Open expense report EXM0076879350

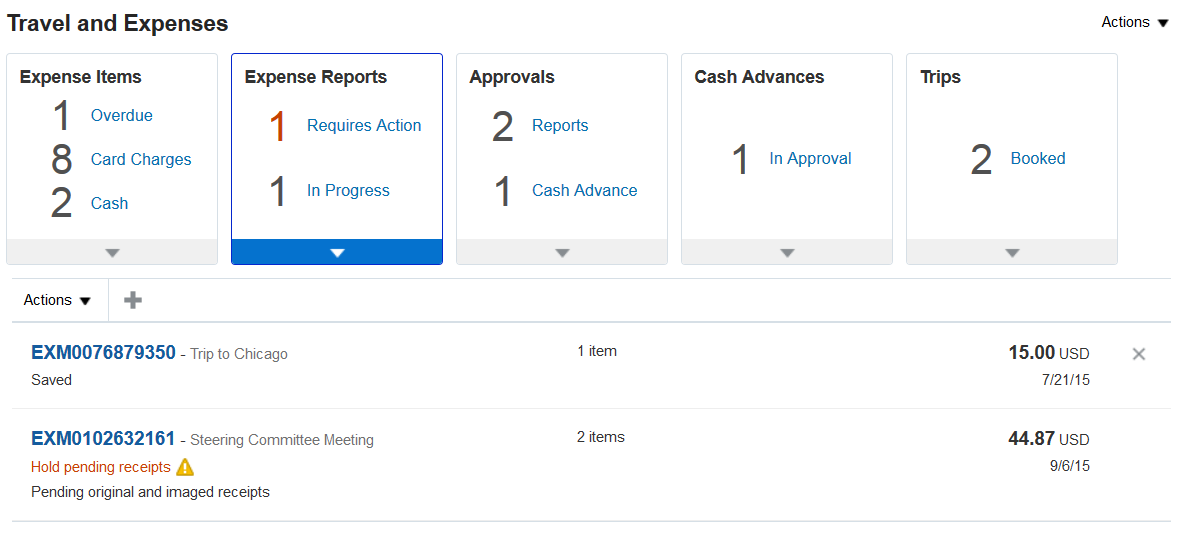point(103,352)
